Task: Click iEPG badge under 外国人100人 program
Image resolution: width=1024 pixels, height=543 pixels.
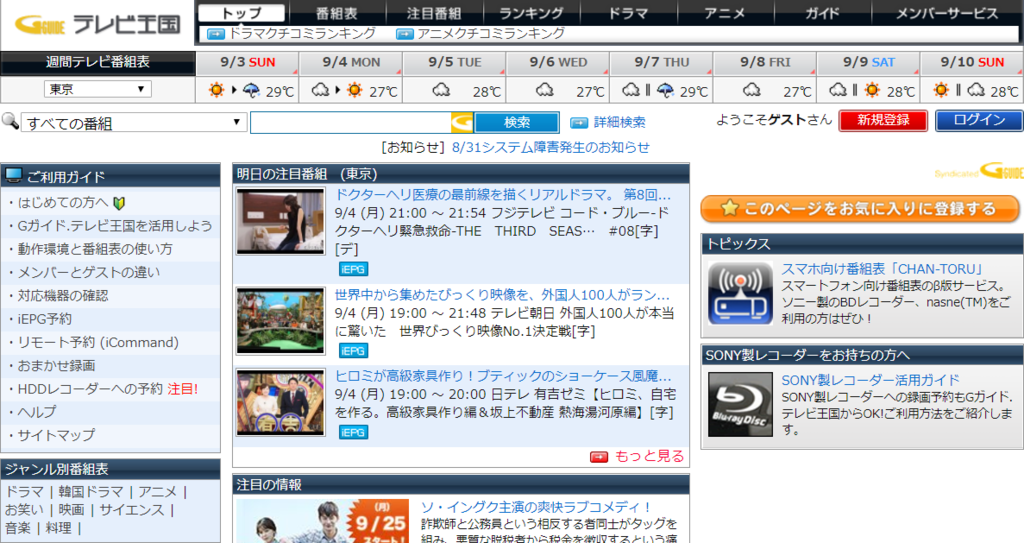Action: pyautogui.click(x=353, y=351)
